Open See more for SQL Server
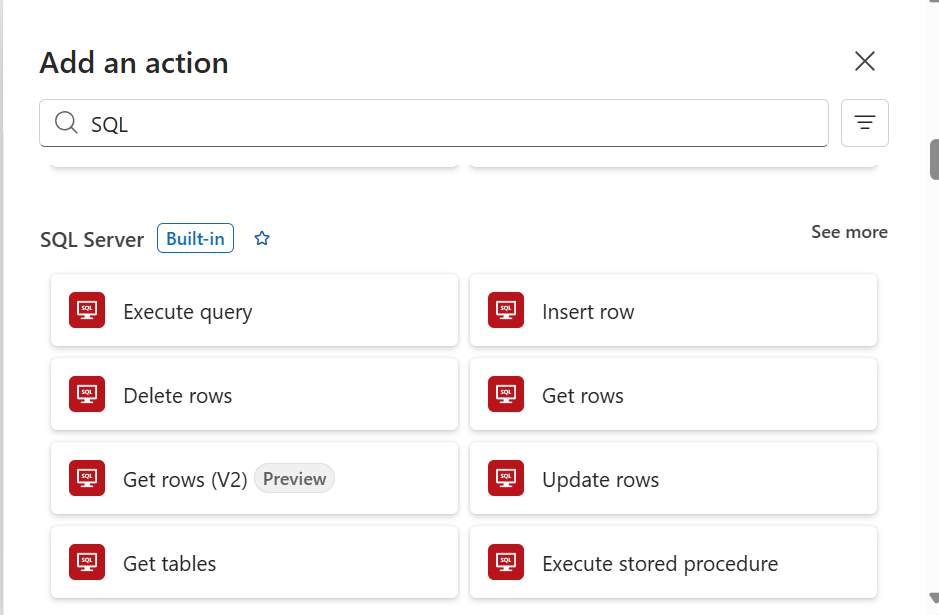This screenshot has height=615, width=939. (848, 231)
